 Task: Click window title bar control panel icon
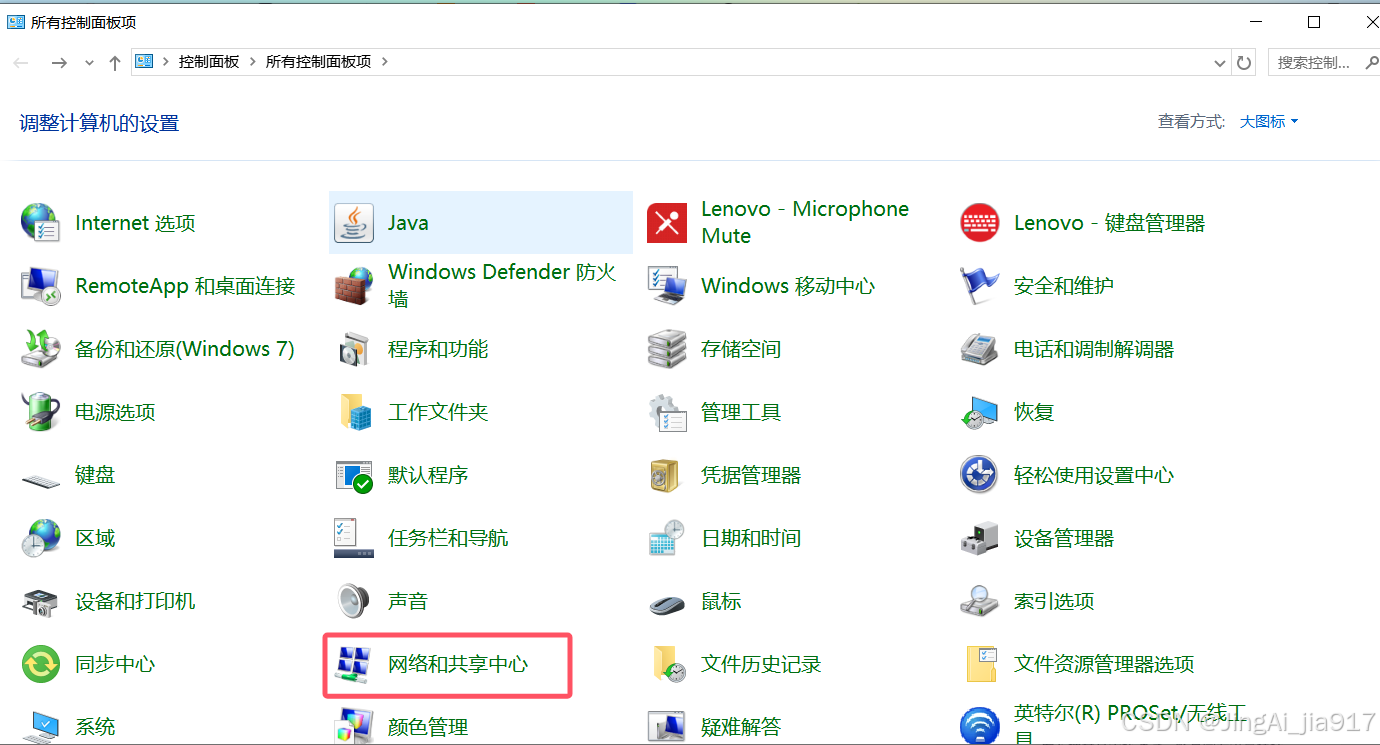16,22
